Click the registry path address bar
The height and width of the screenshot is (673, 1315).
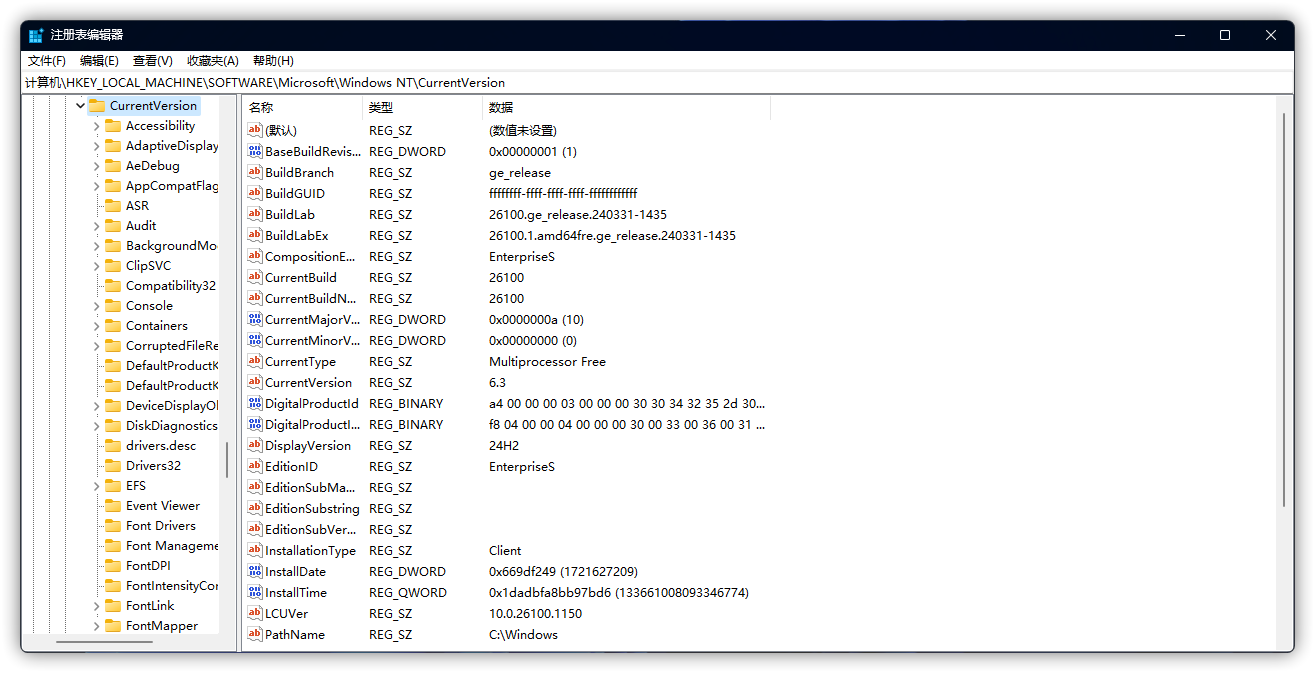click(x=657, y=82)
